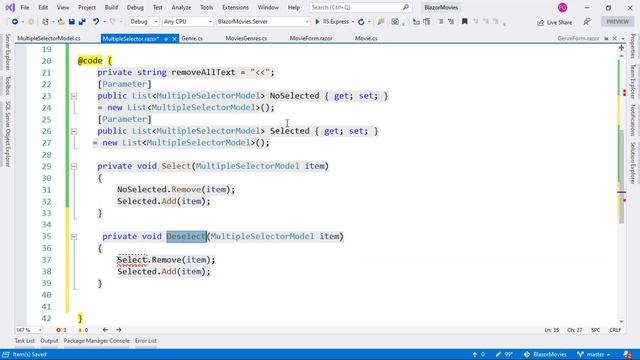Open the Solution Explorer side panel tab
640x360 pixels.
633,162
